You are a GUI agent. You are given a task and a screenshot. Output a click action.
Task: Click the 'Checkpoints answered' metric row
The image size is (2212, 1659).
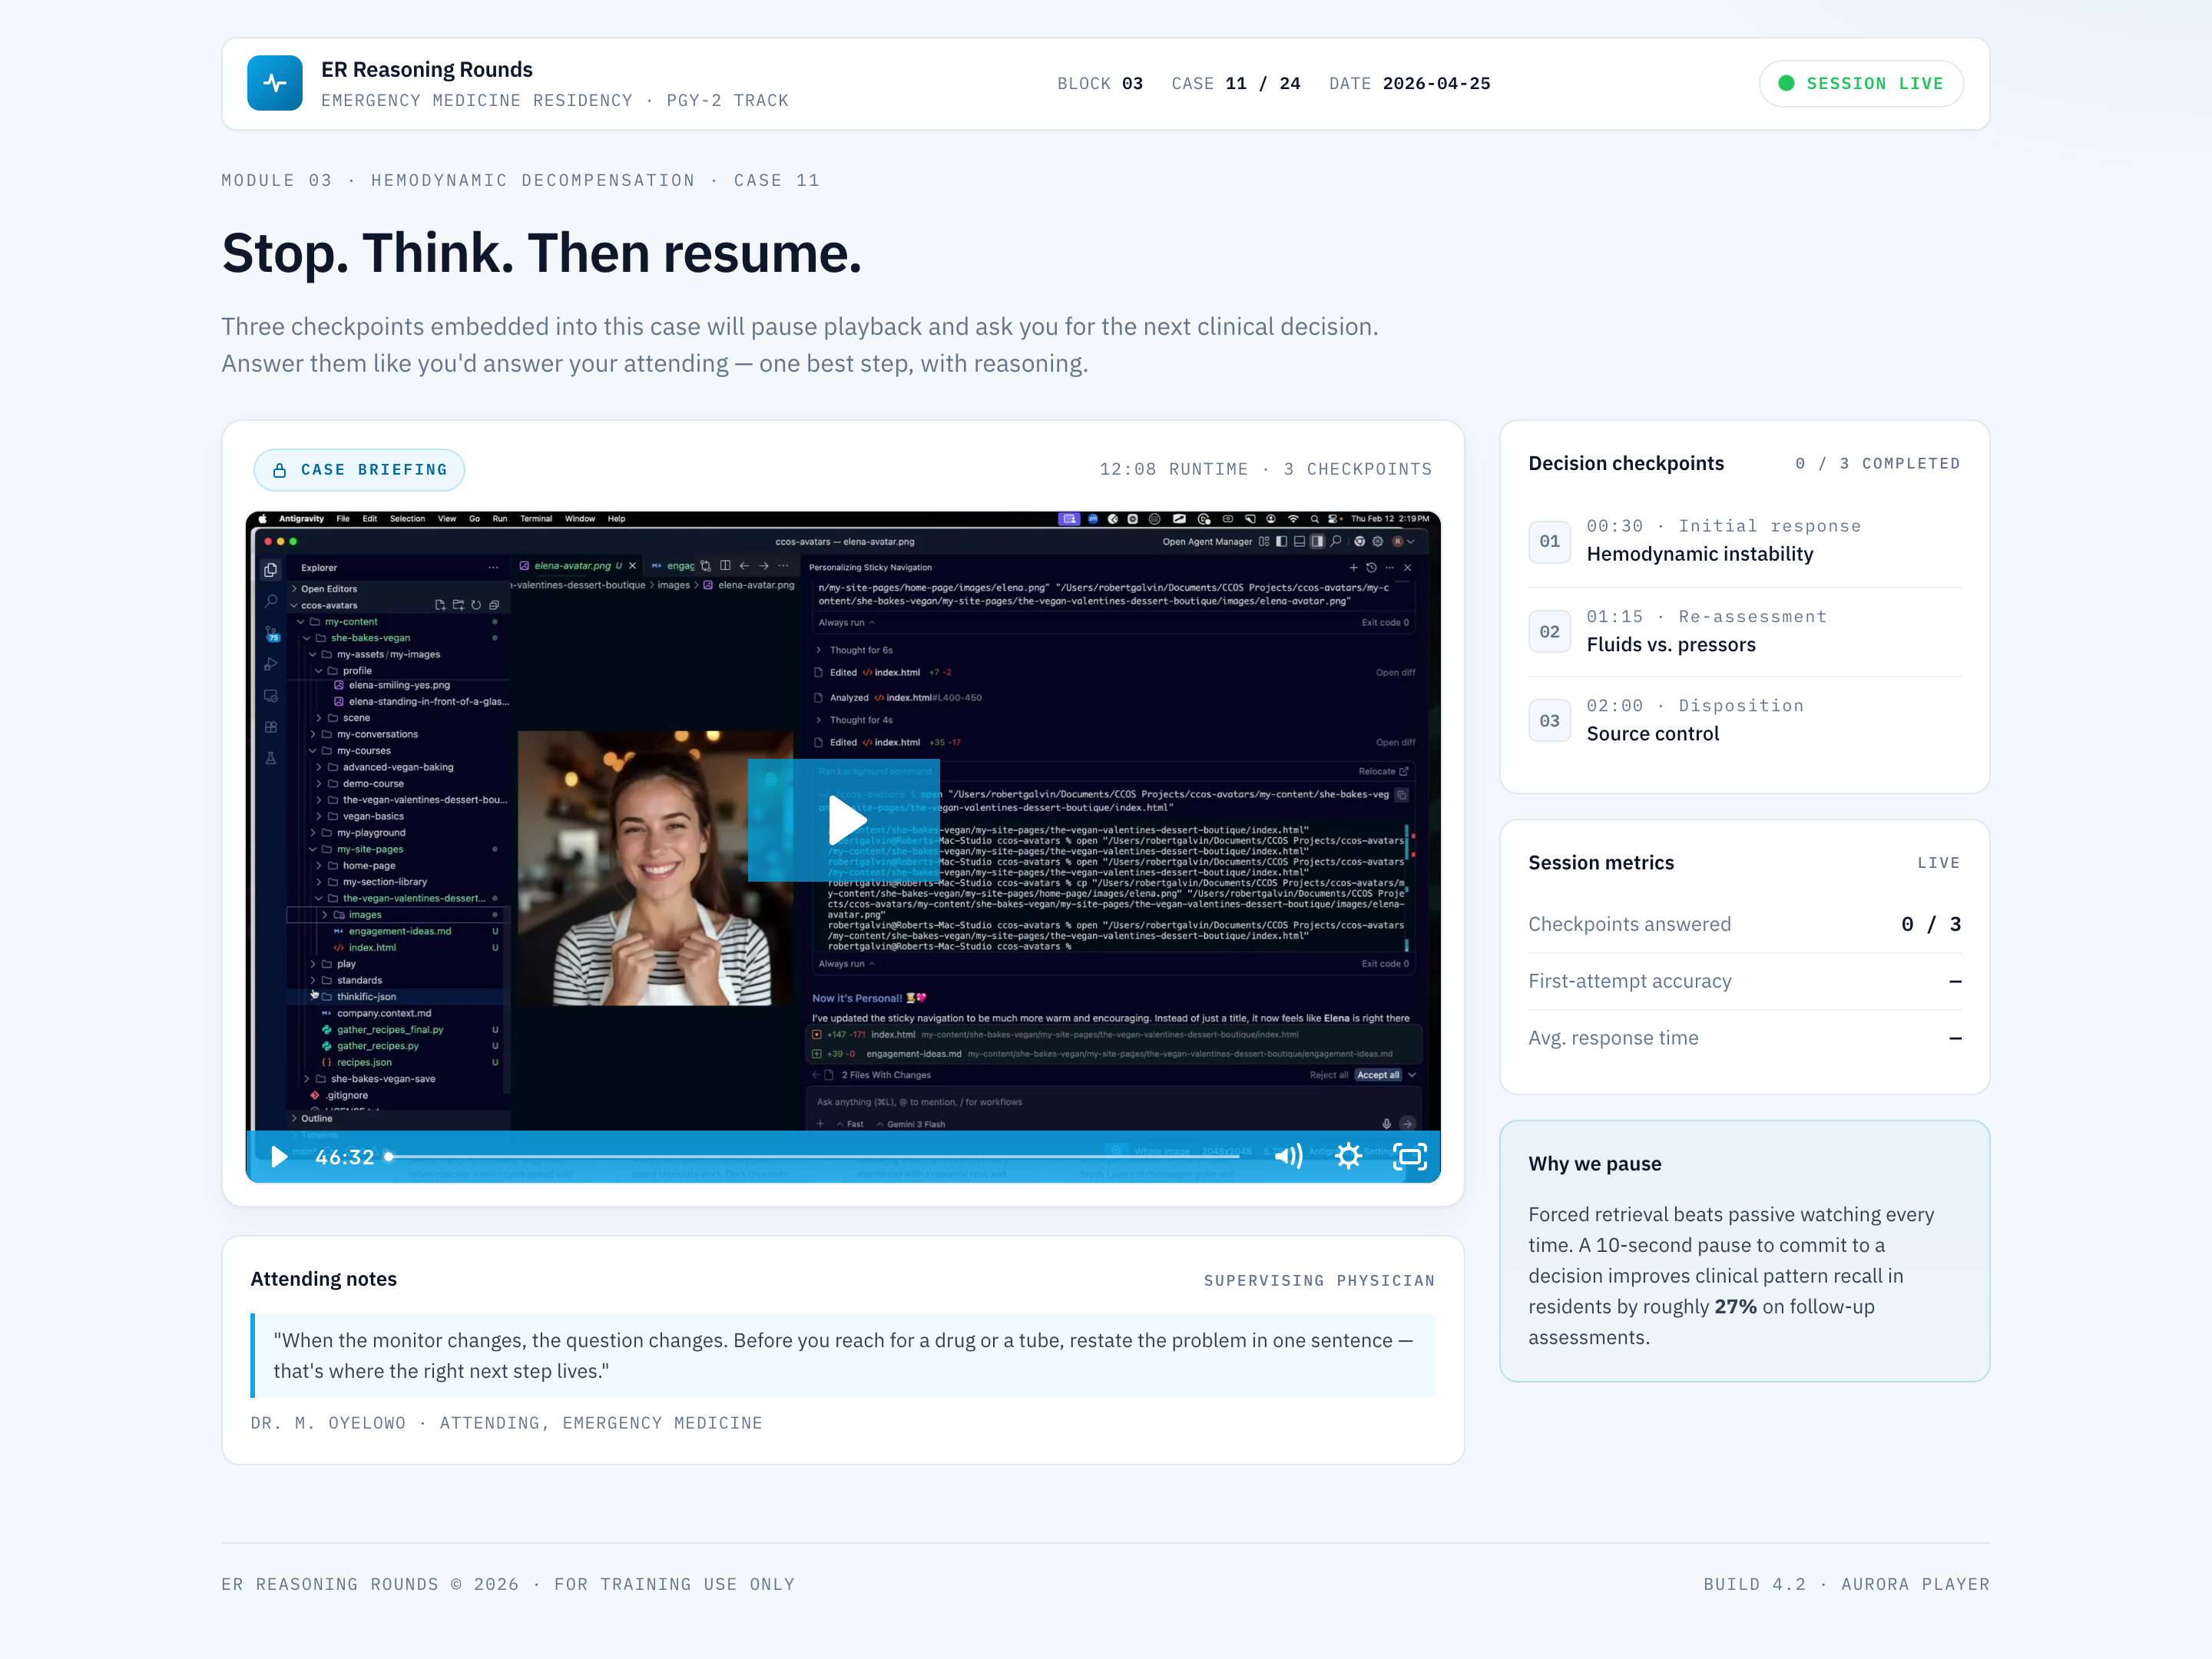[x=1745, y=924]
